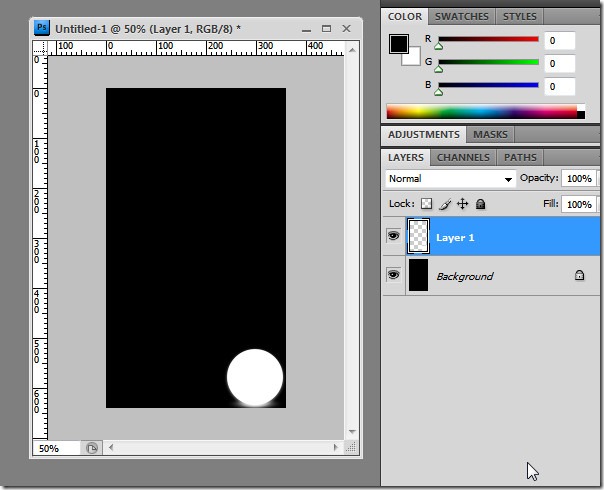The image size is (604, 490).
Task: Click the lock position move icon
Action: click(x=462, y=204)
